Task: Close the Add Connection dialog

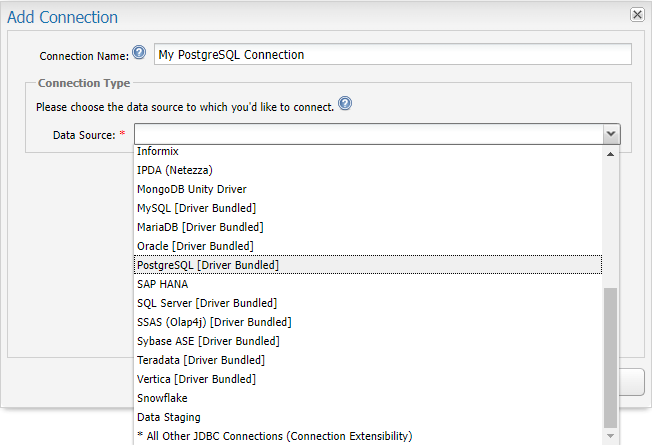Action: coord(637,15)
